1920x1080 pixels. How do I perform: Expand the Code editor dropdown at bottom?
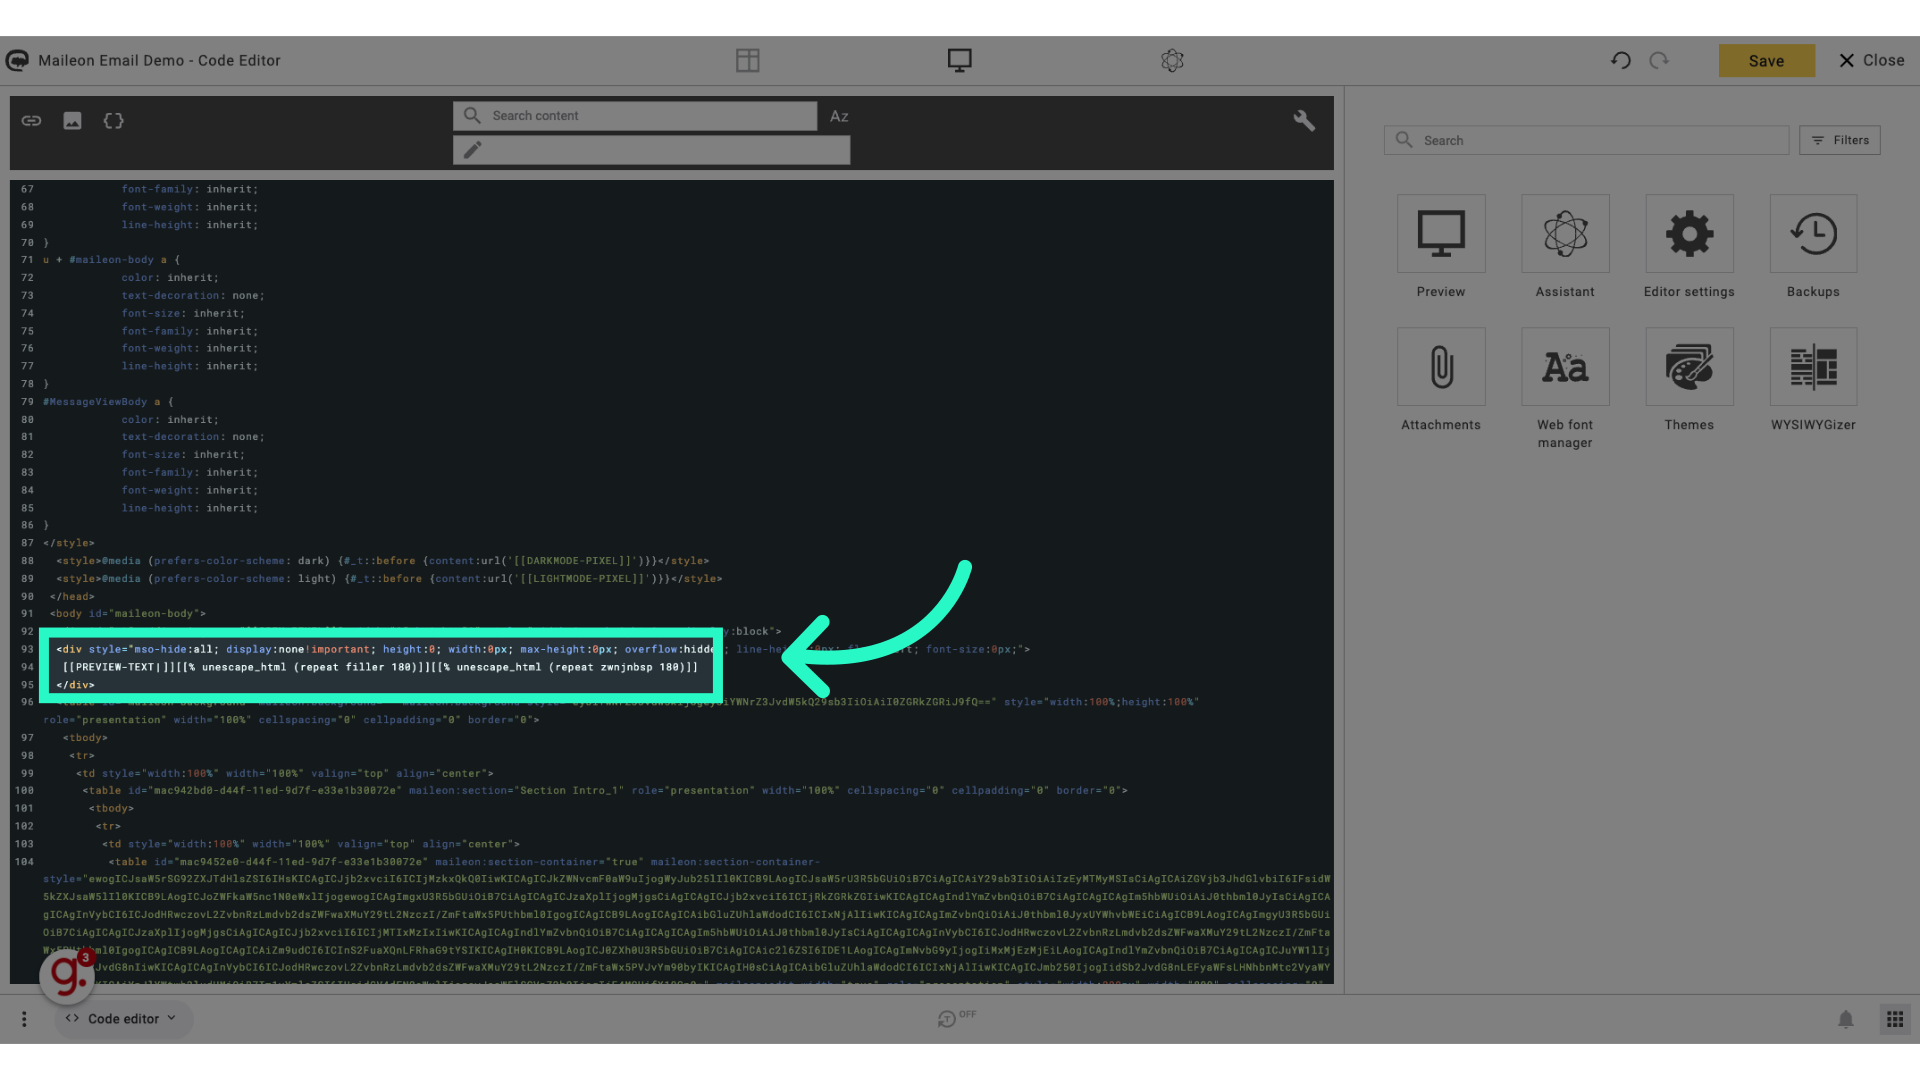tap(170, 1018)
